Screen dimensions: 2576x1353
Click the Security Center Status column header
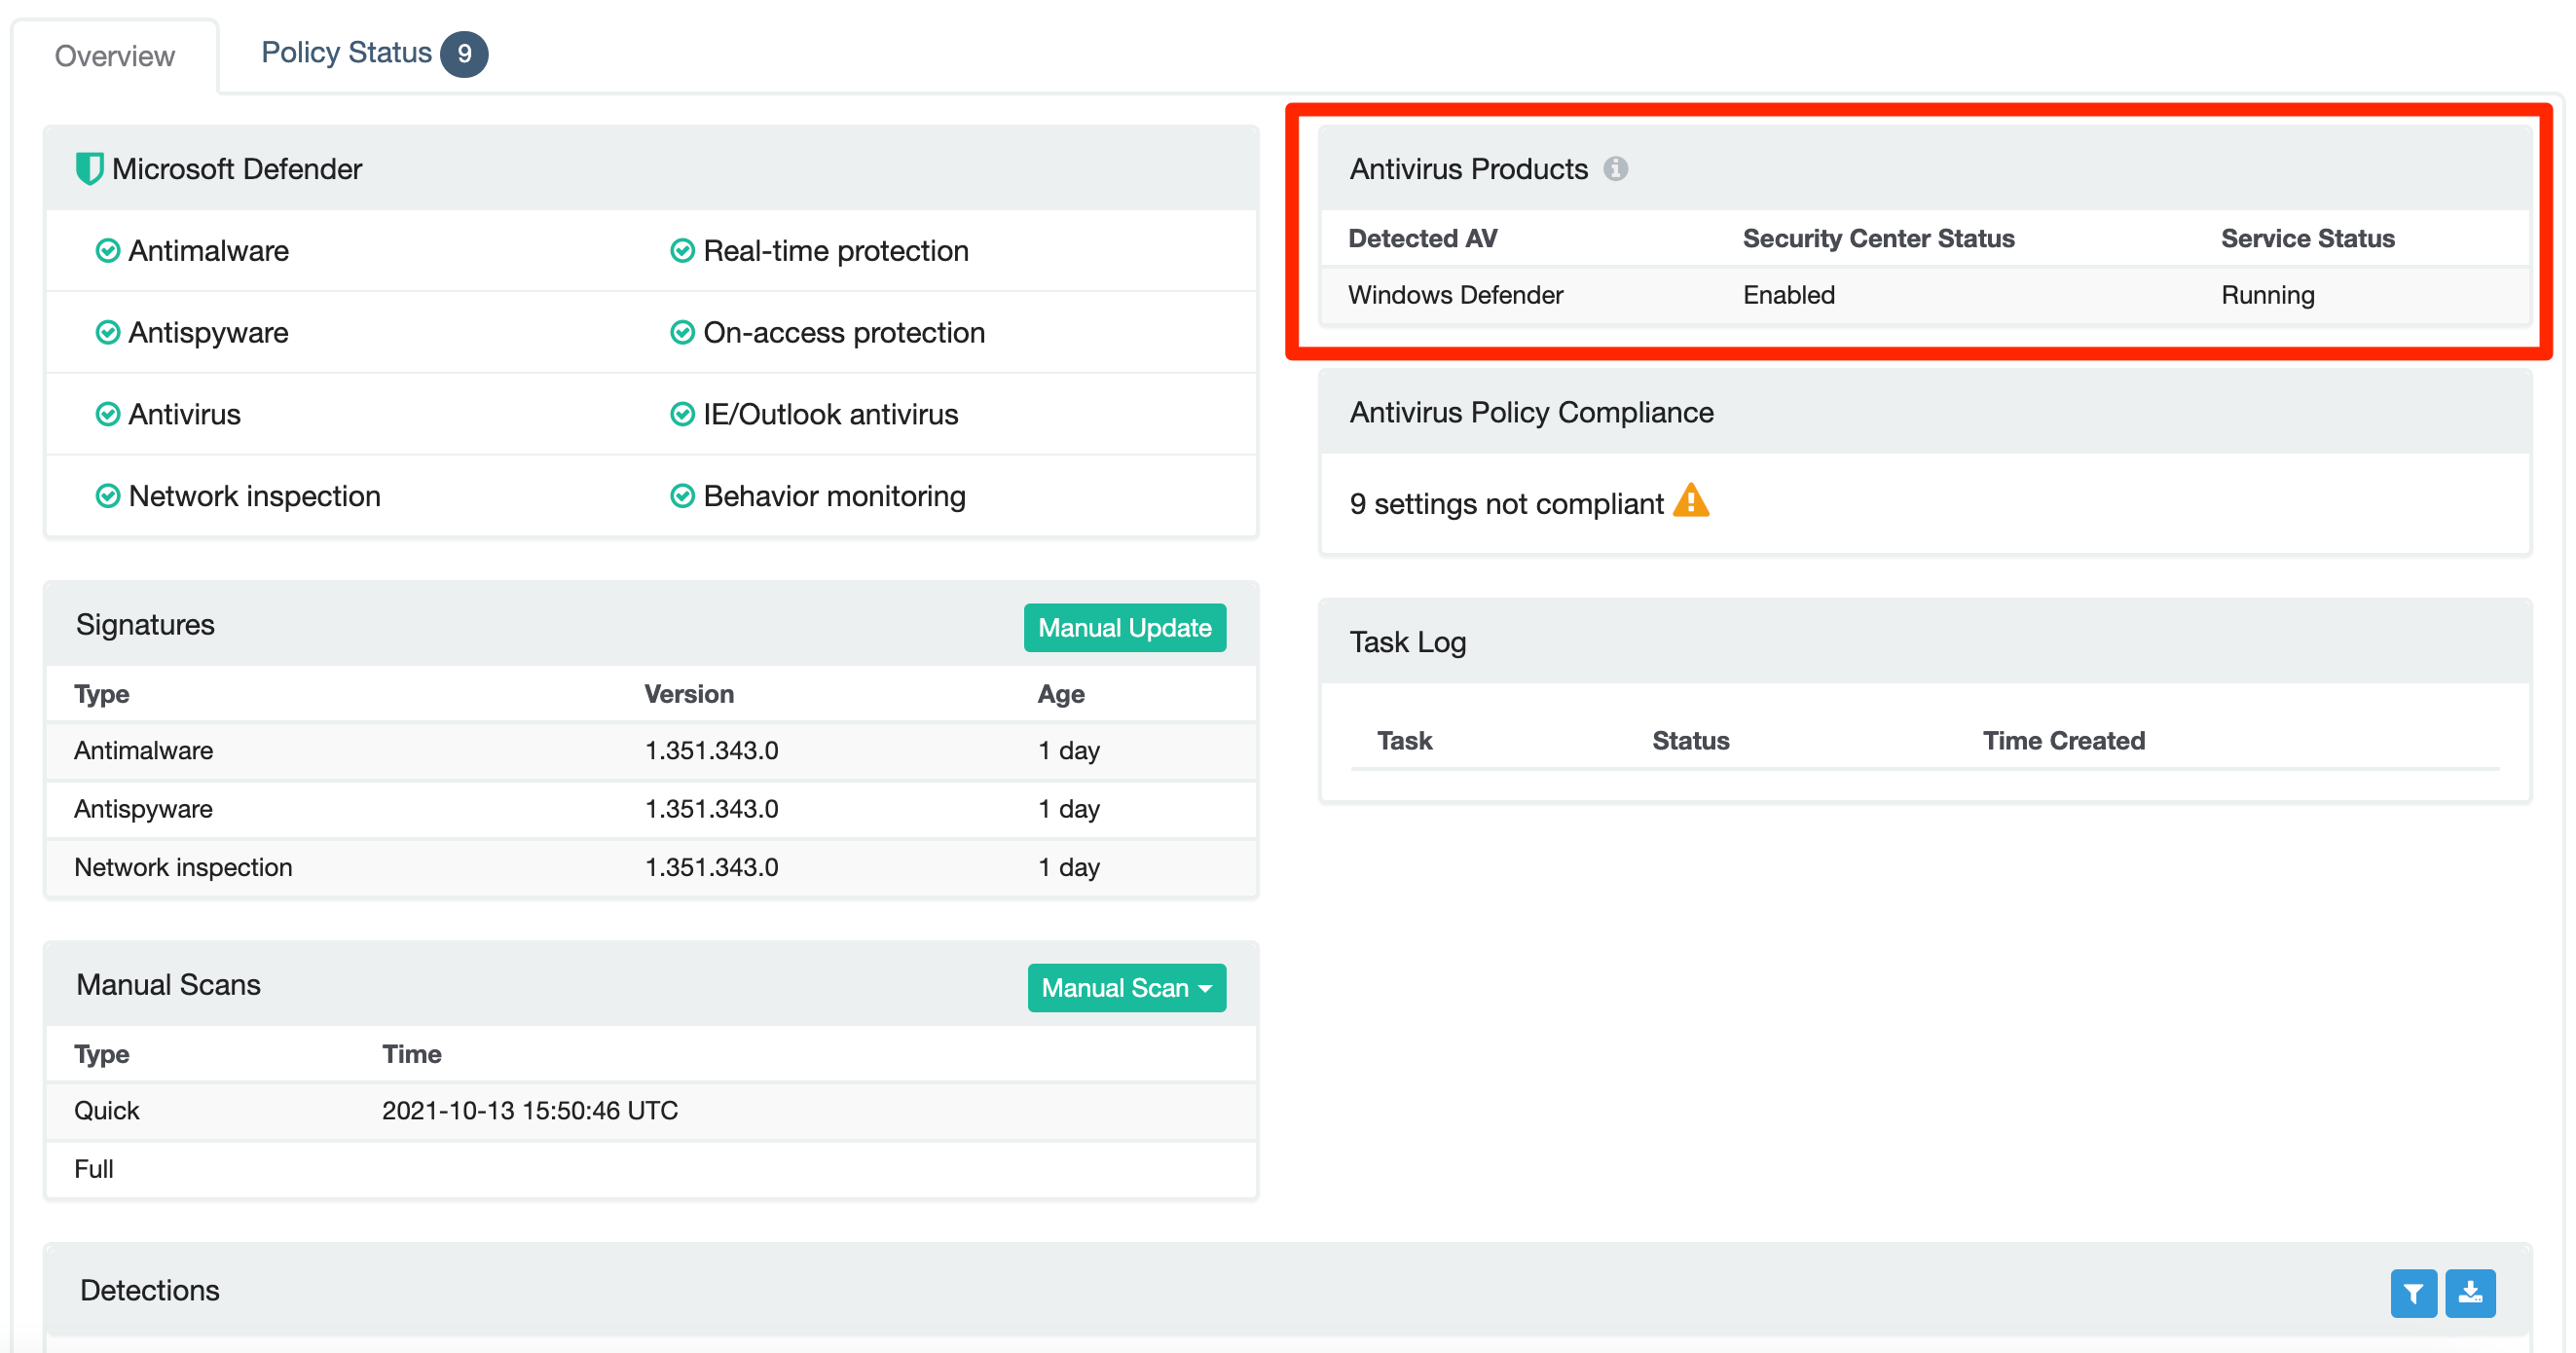coord(1878,239)
